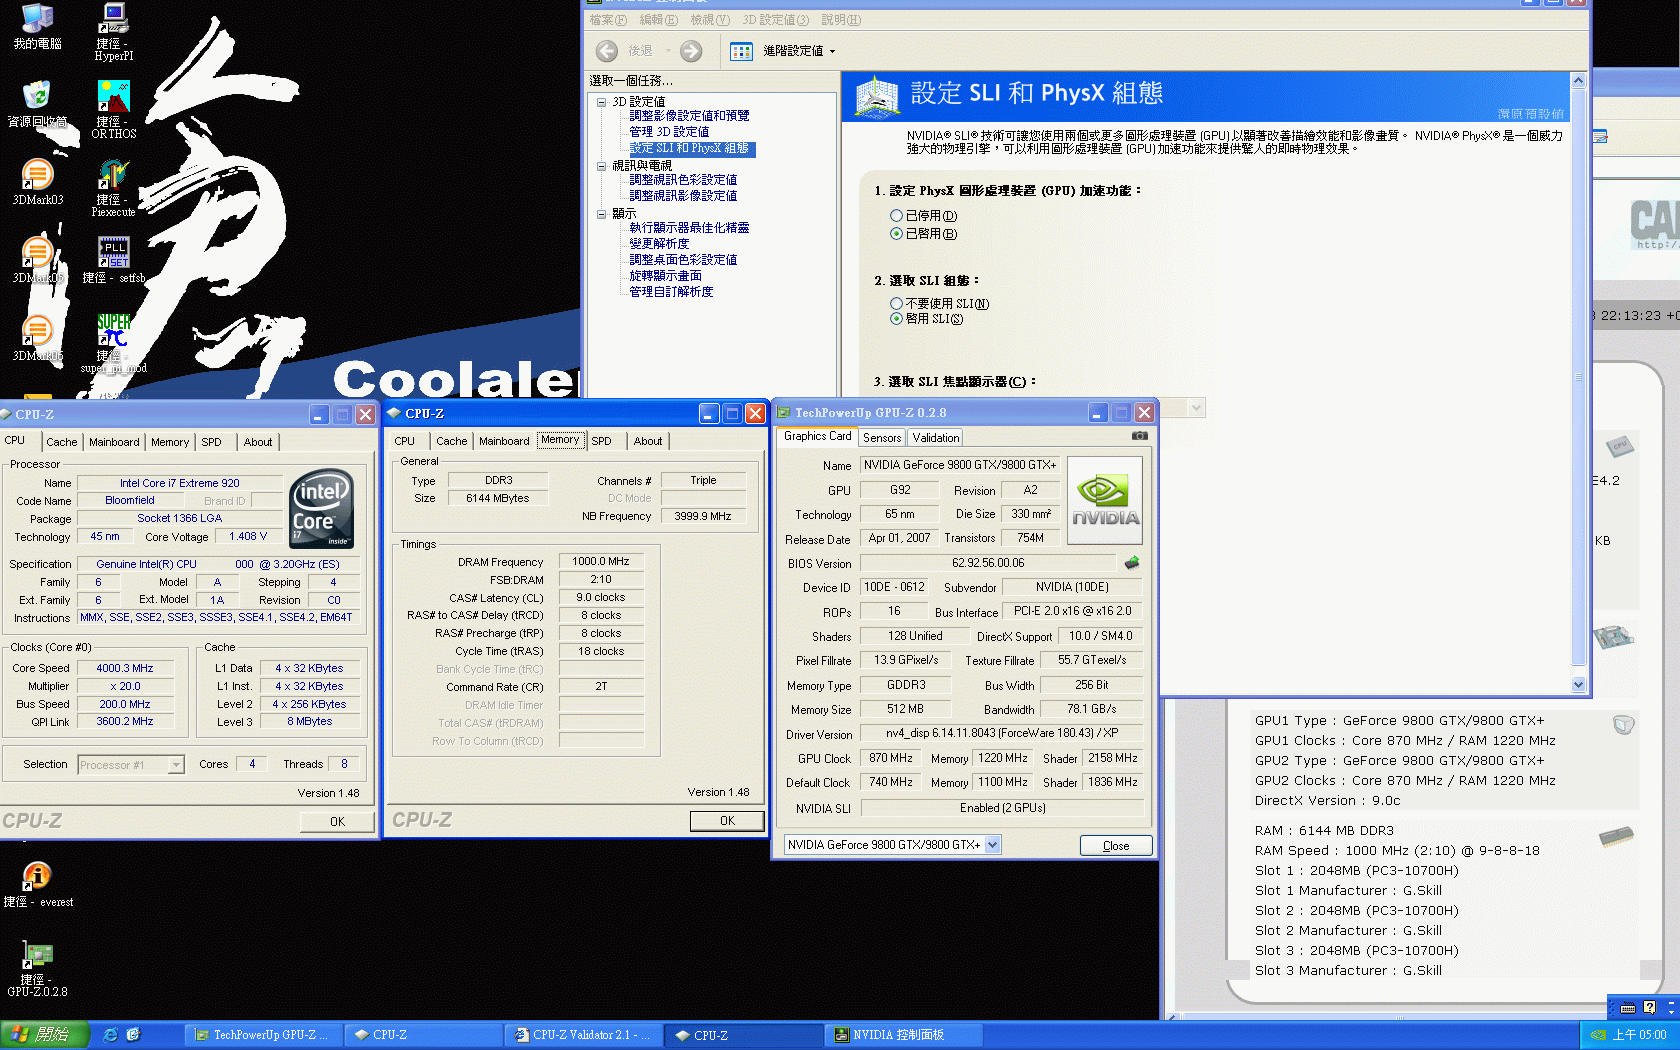Open the change resolution tree link
Image resolution: width=1680 pixels, height=1050 pixels.
click(659, 244)
